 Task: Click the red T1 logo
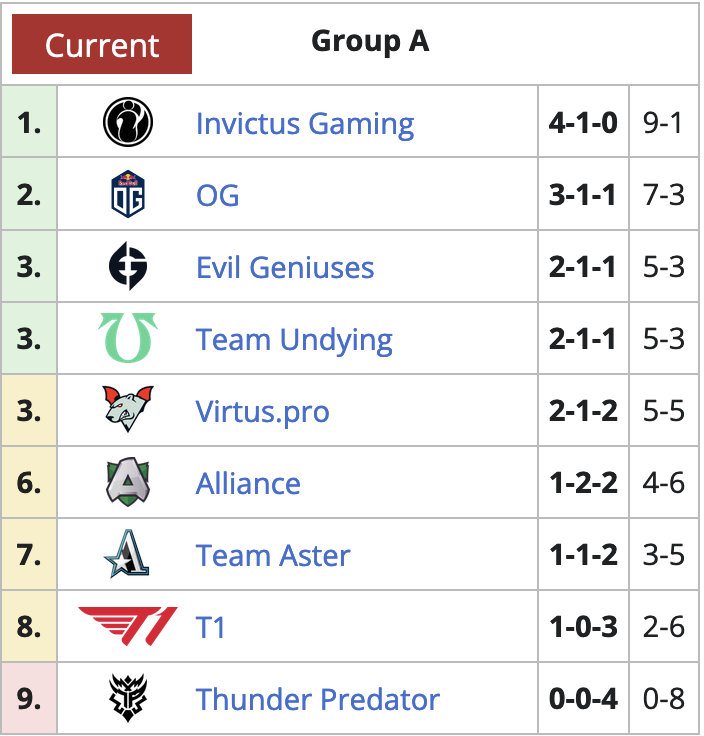tap(128, 626)
